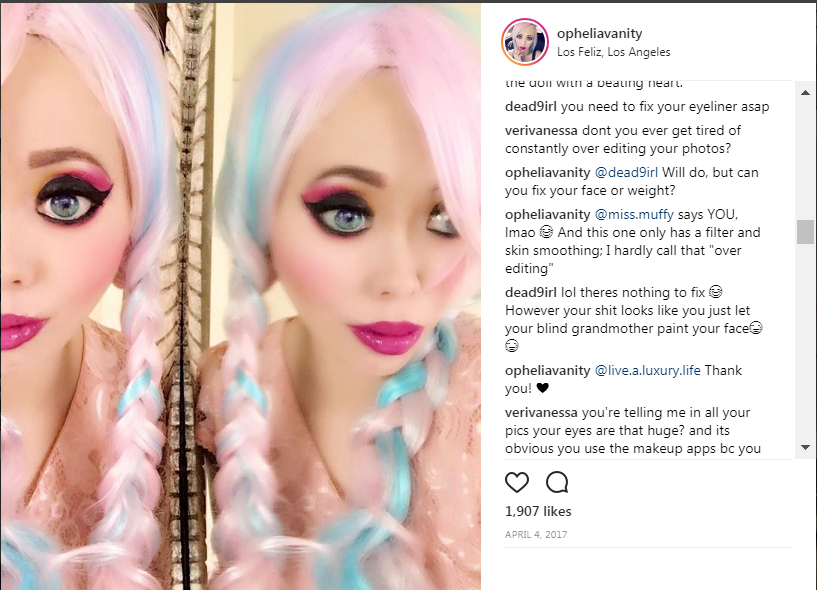
Task: Open the opheliavanity username in the header
Action: pyautogui.click(x=599, y=33)
